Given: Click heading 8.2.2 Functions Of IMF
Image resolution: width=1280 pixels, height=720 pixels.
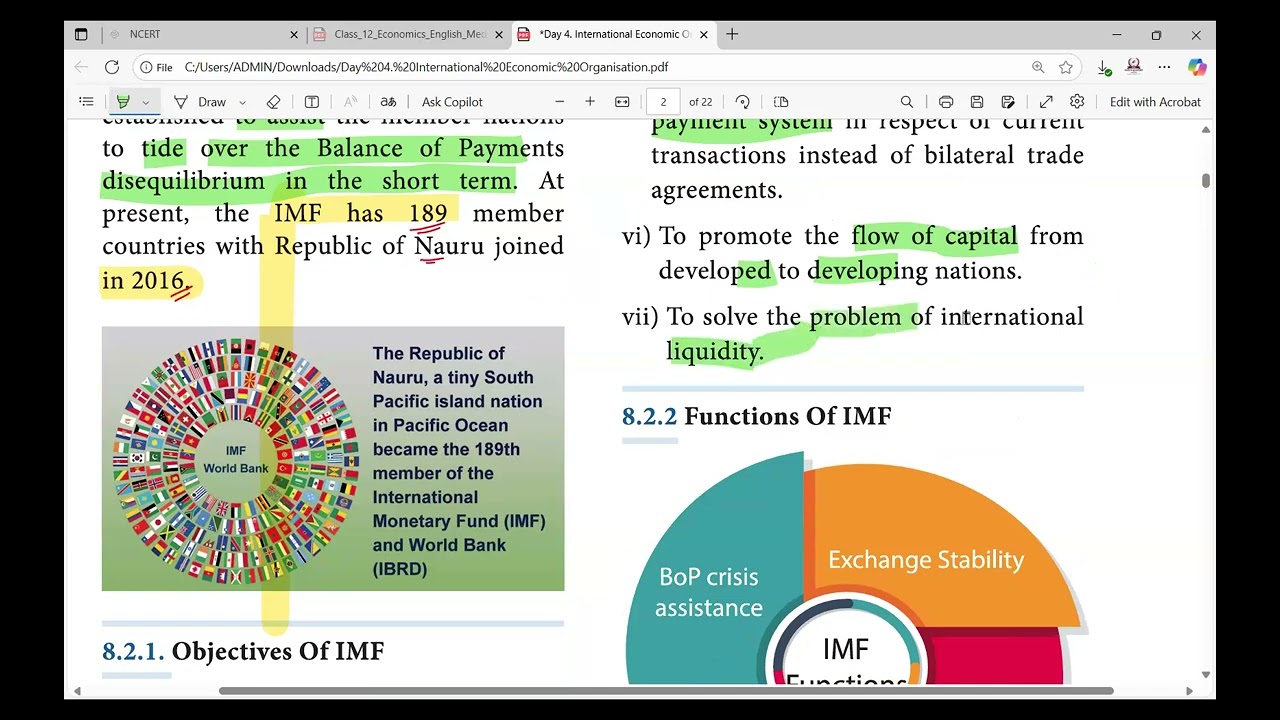Looking at the screenshot, I should coord(757,416).
